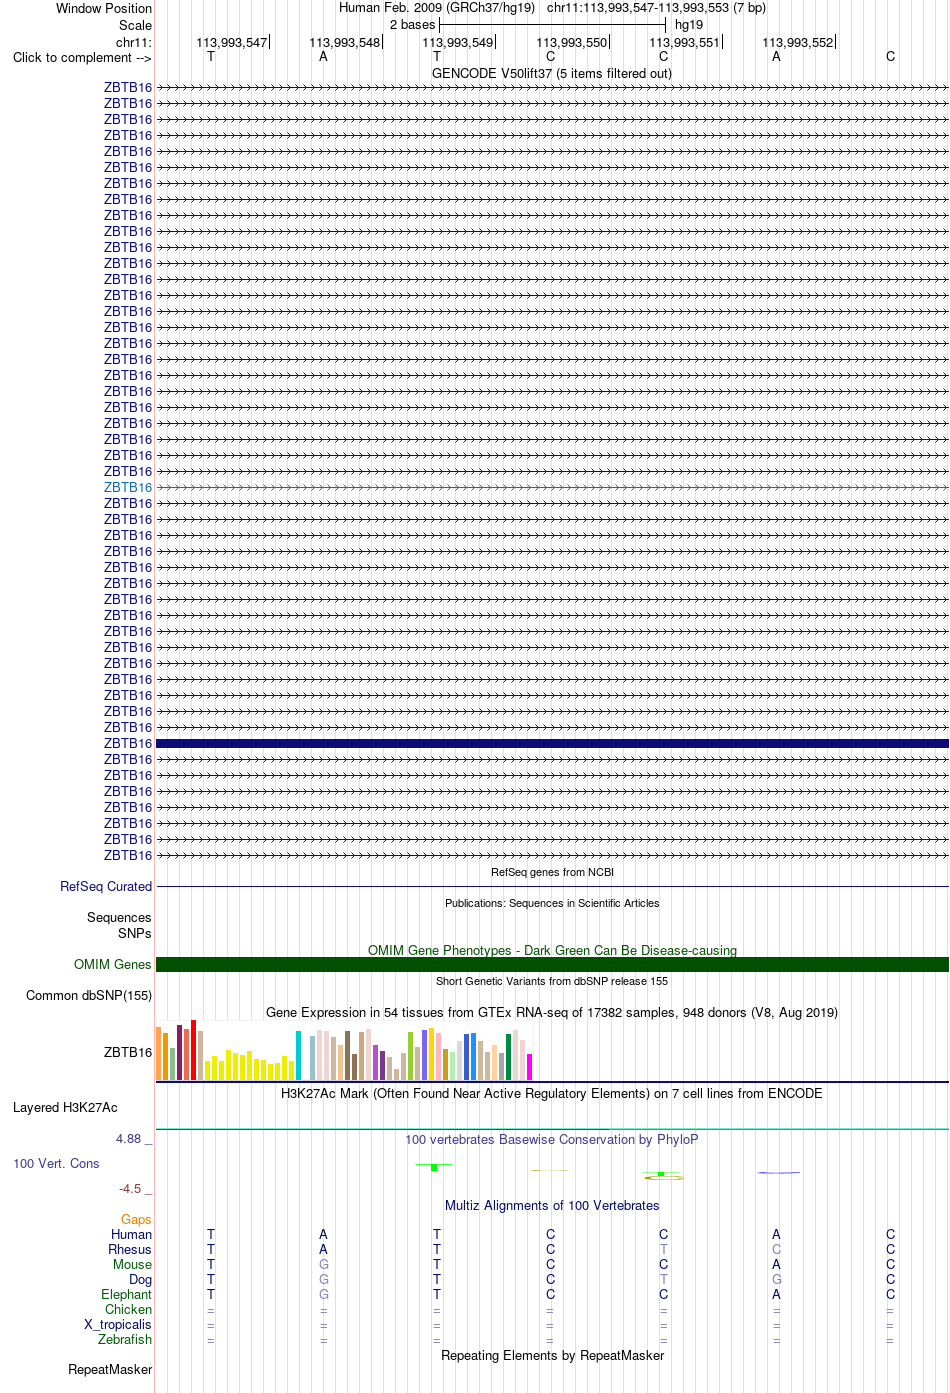Click the 'Layered H3K27Ac' track label

pos(65,1107)
